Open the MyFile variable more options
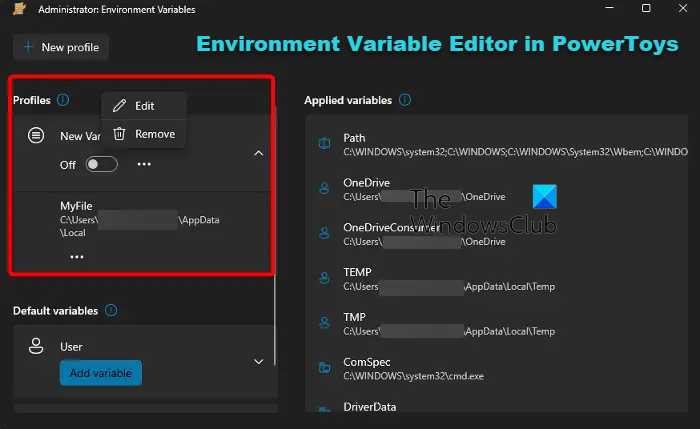700x429 pixels. click(76, 257)
